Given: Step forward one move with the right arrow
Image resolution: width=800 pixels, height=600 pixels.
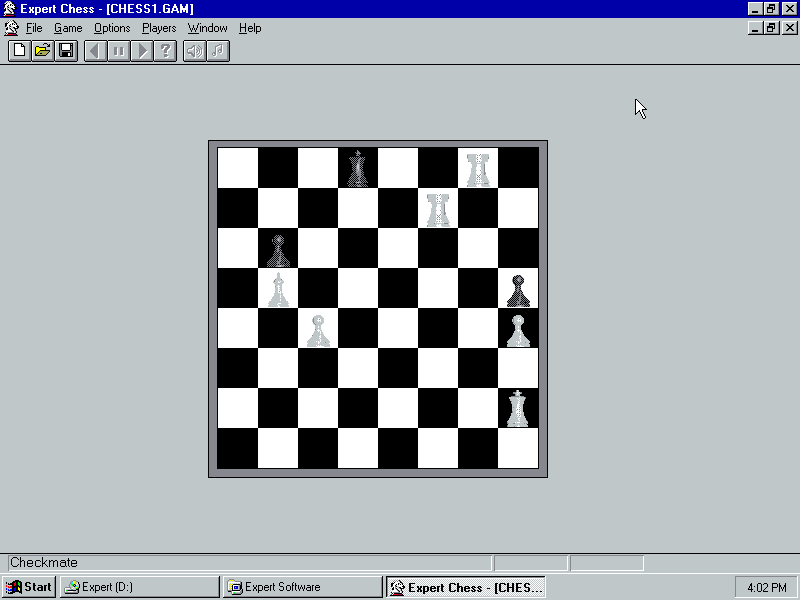Looking at the screenshot, I should pos(142,51).
